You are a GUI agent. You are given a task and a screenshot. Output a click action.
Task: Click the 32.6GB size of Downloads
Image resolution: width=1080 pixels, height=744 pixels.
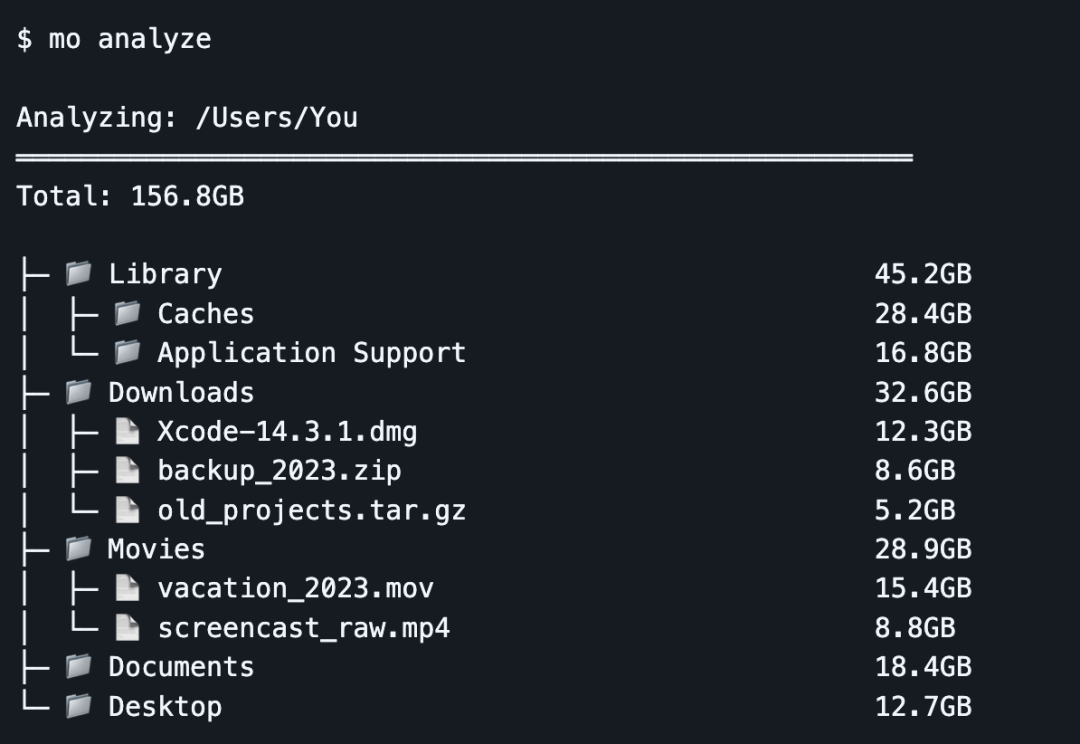(923, 392)
